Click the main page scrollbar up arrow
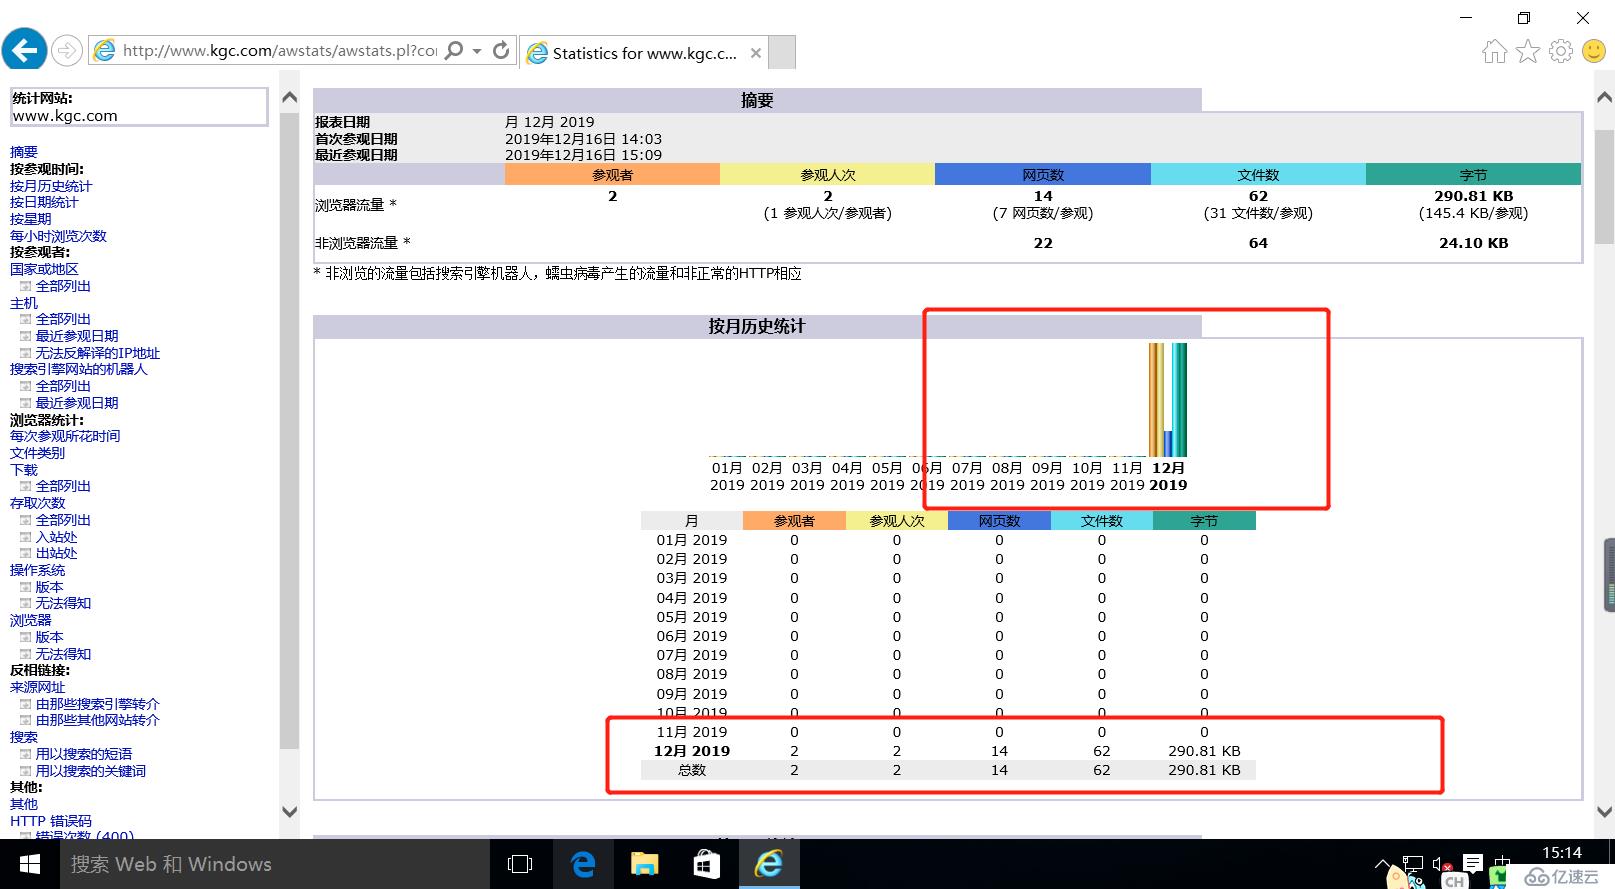The image size is (1615, 889). (x=1604, y=97)
